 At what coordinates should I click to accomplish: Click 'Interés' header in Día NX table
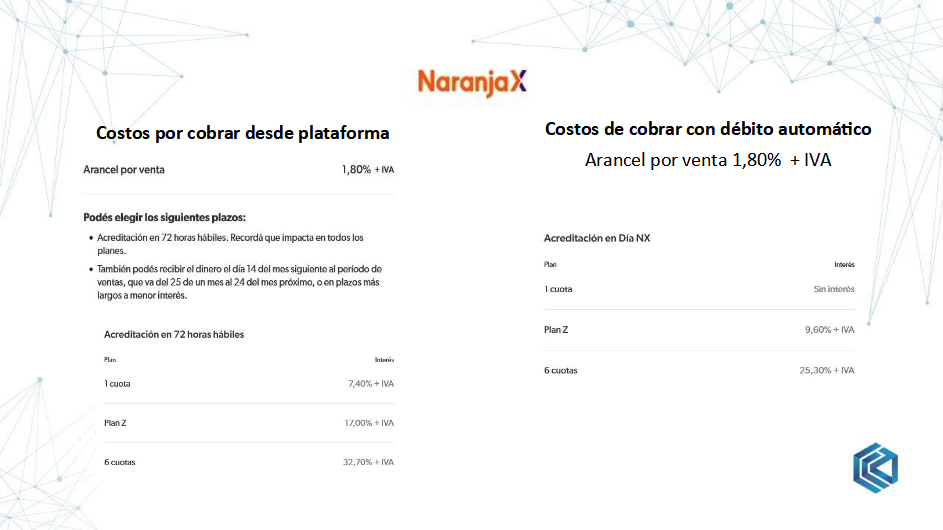pos(844,265)
